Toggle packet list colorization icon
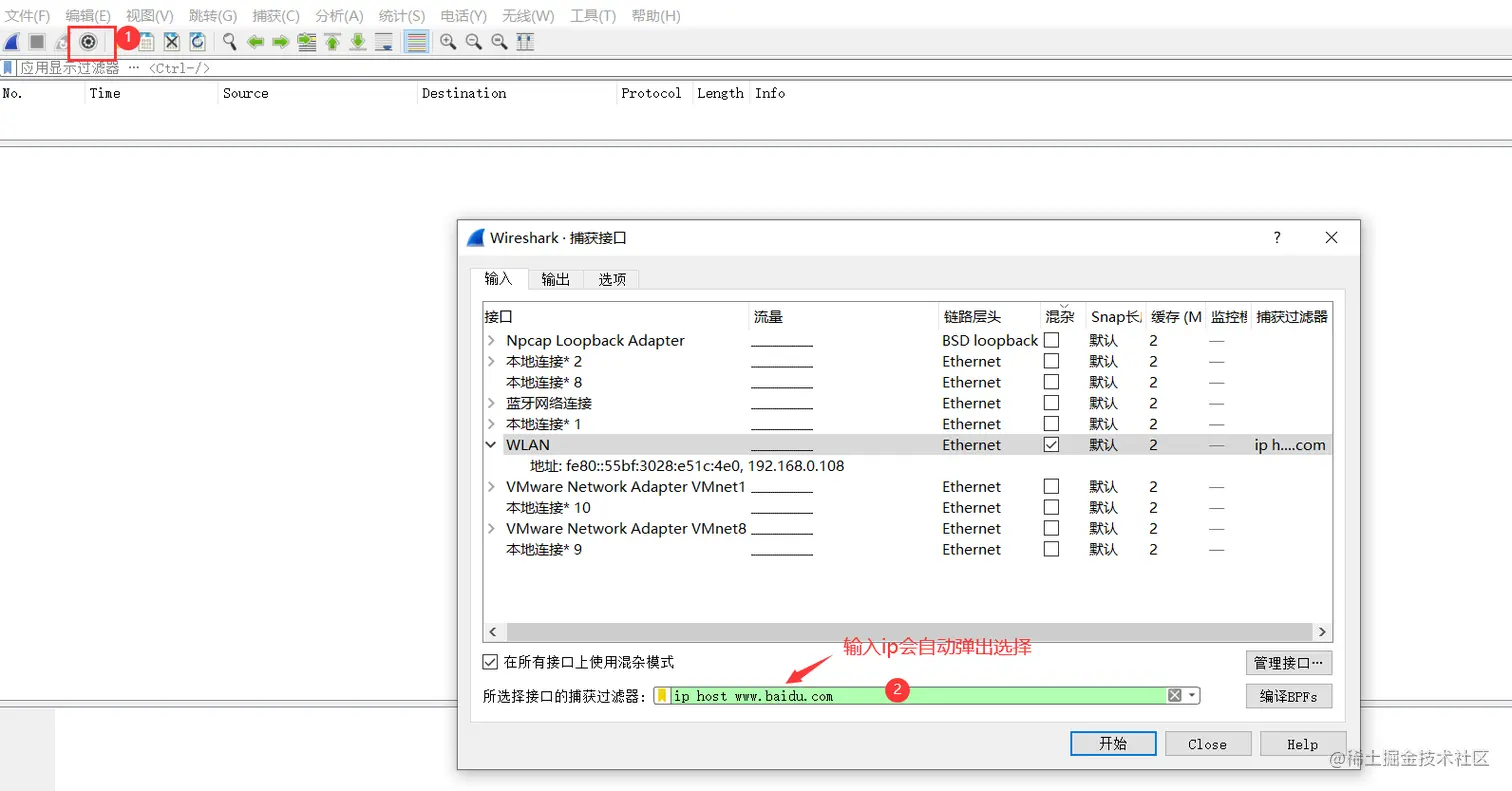 click(416, 42)
